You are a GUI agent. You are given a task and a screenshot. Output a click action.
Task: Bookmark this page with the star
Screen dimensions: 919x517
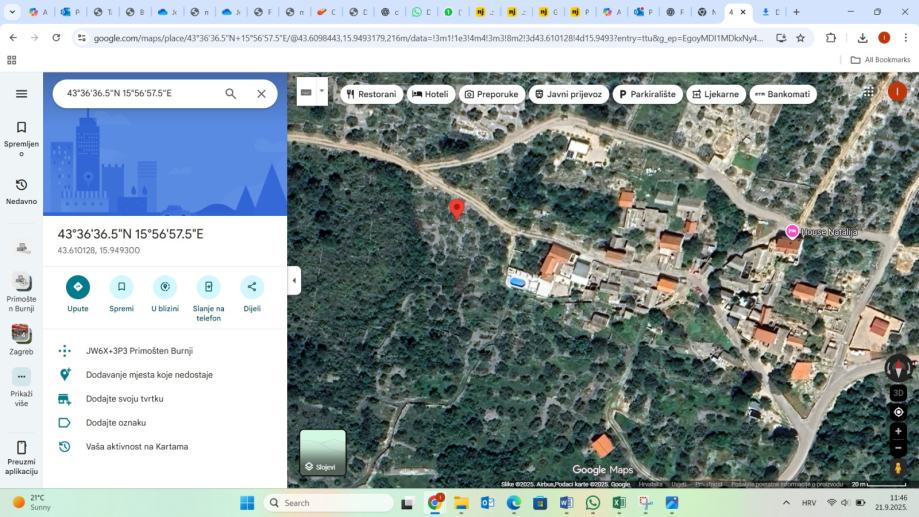pos(801,38)
